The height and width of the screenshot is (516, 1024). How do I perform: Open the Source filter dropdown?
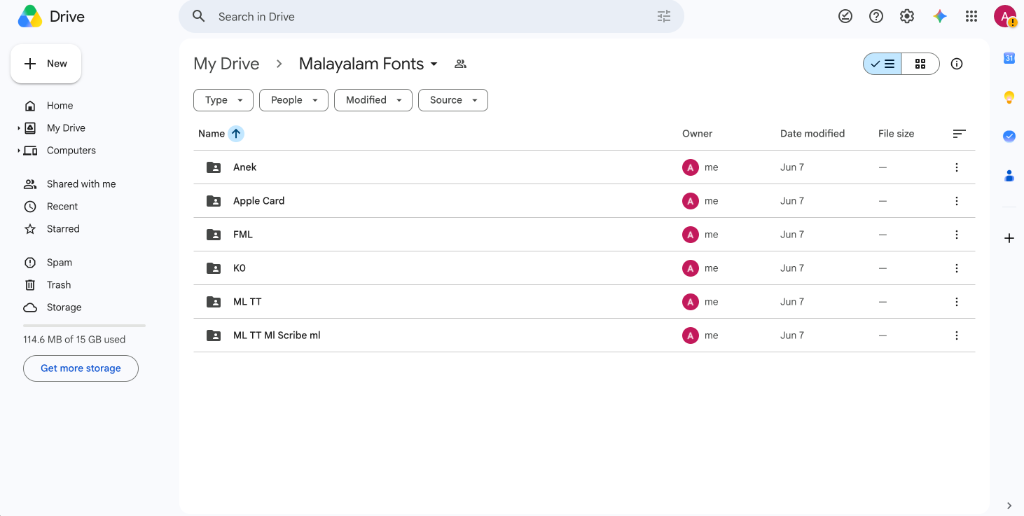click(x=453, y=100)
